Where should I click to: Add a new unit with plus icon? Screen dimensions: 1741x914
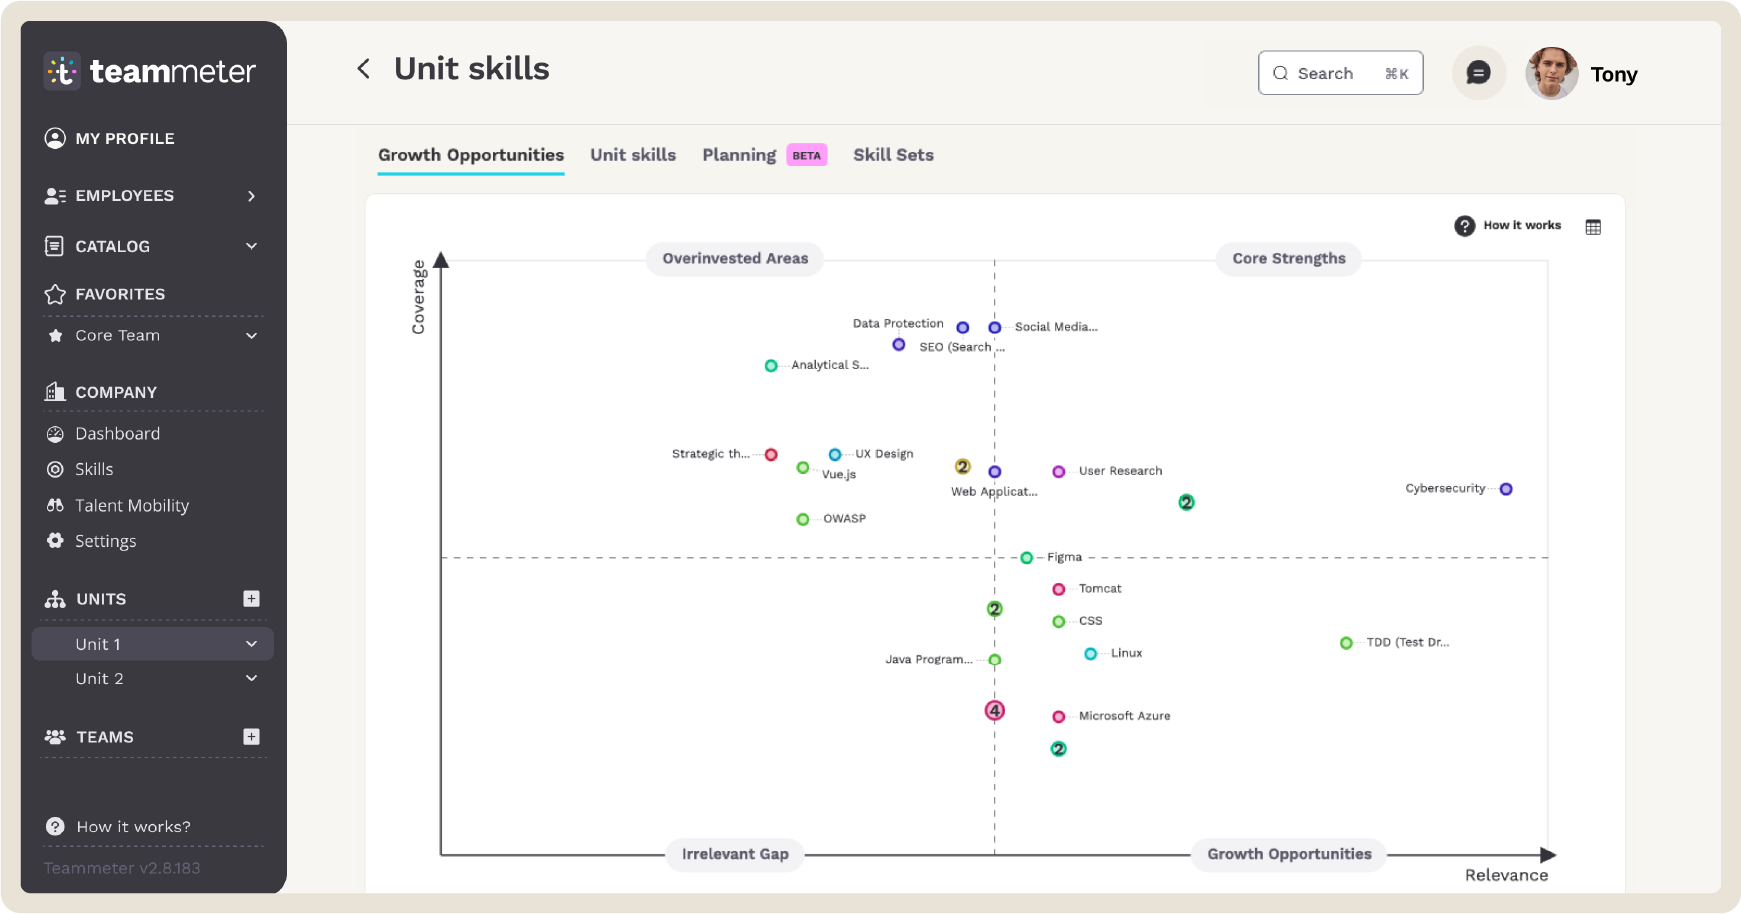tap(251, 599)
